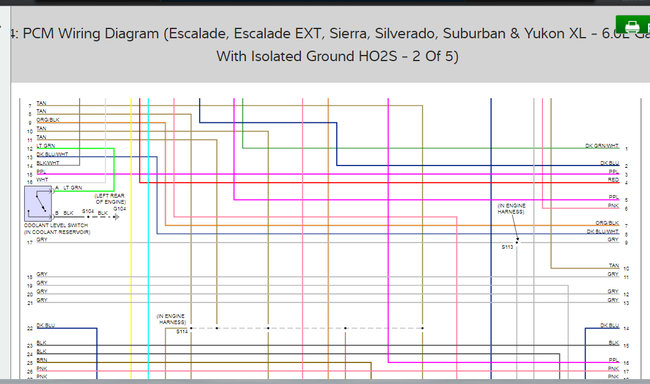Image resolution: width=650 pixels, height=384 pixels.
Task: Click the COOLANT LEVEL SWITCH label
Action: click(56, 225)
